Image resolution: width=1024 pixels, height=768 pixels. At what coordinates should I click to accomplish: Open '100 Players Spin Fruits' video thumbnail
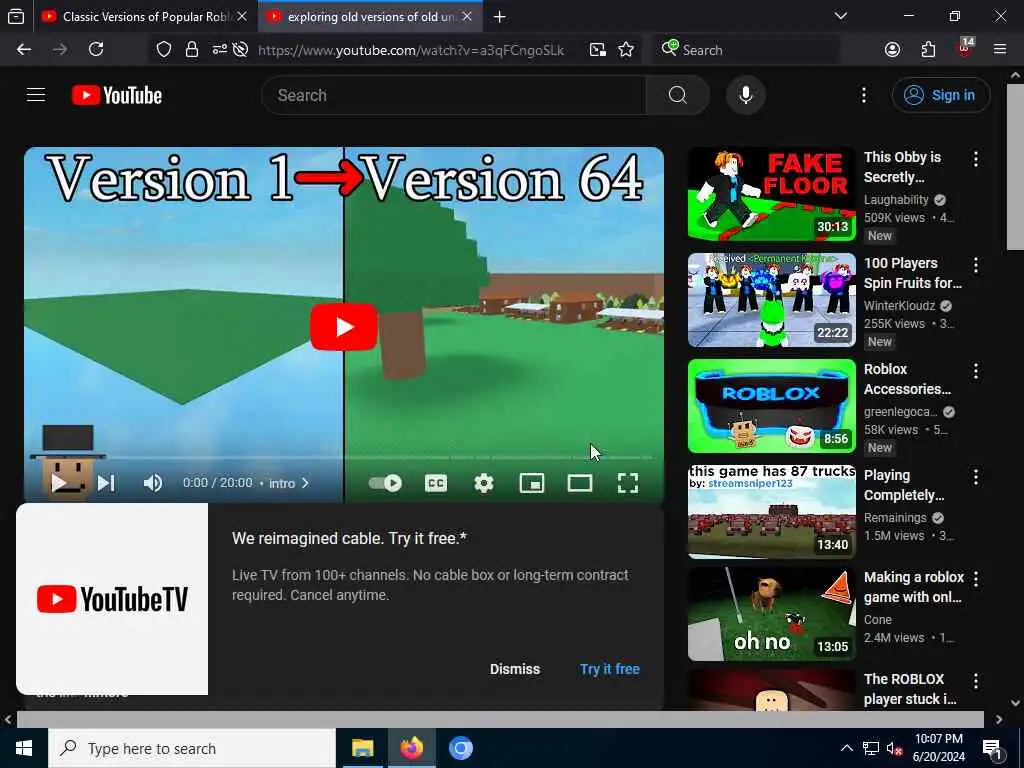[771, 300]
